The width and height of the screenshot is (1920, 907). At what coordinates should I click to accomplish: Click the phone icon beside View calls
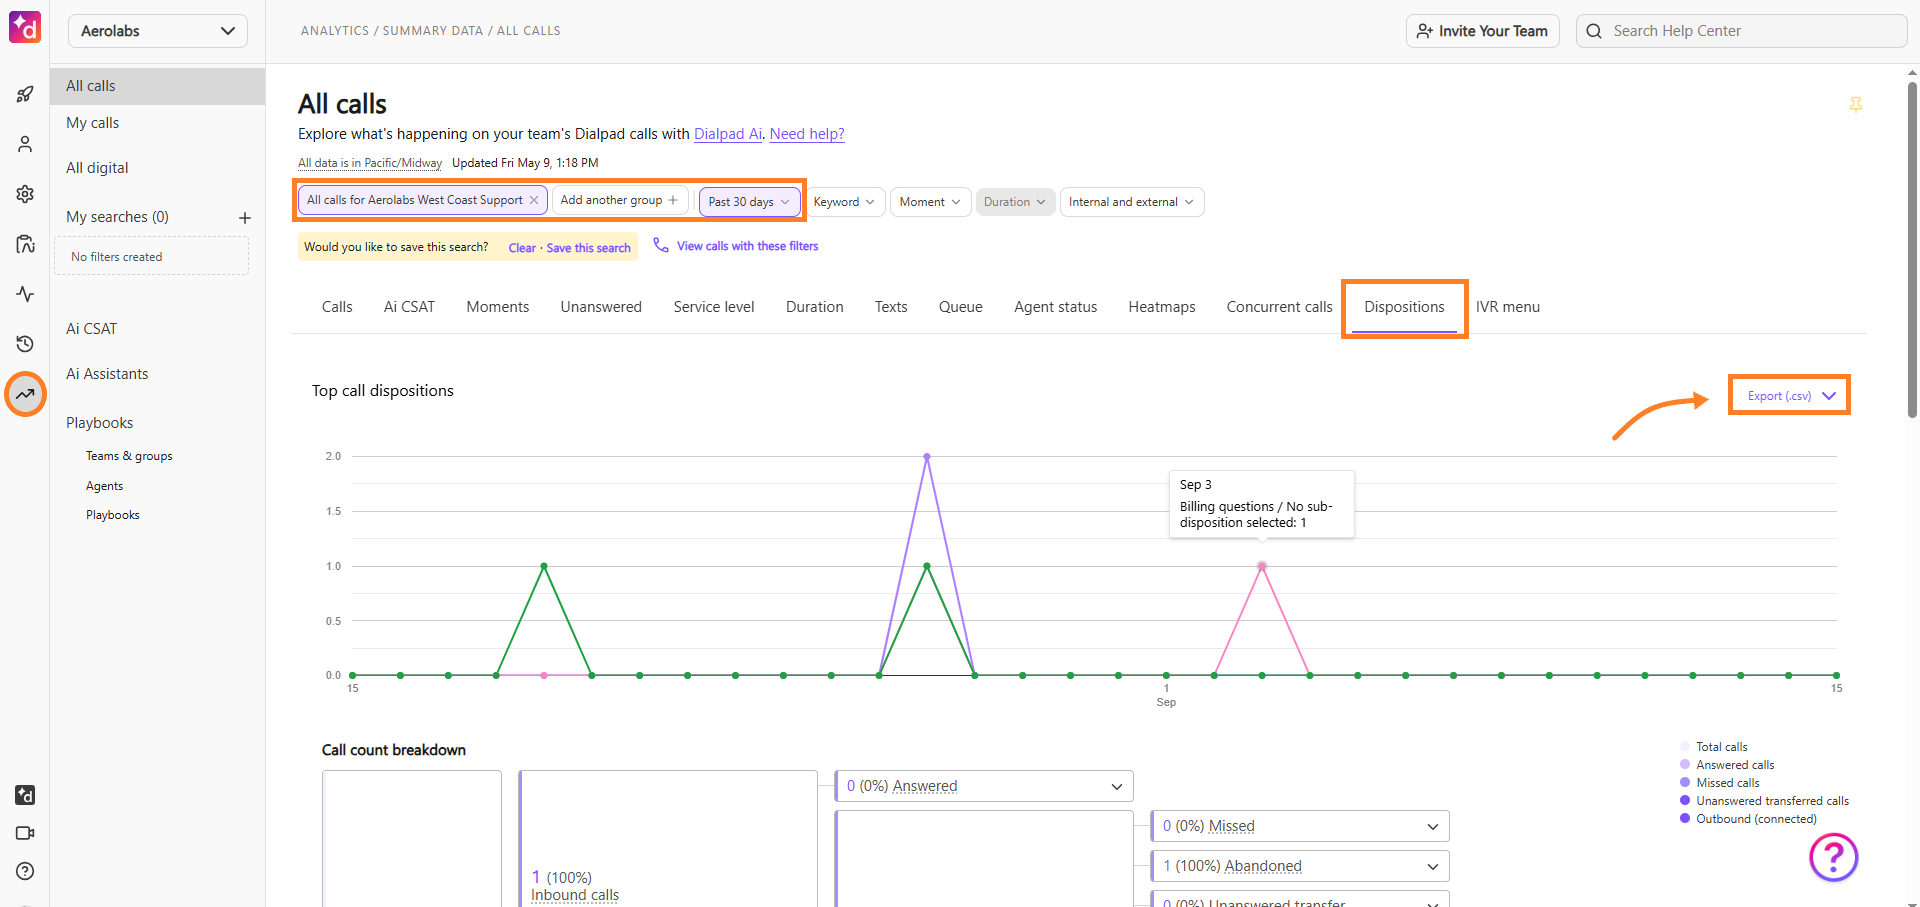point(661,245)
